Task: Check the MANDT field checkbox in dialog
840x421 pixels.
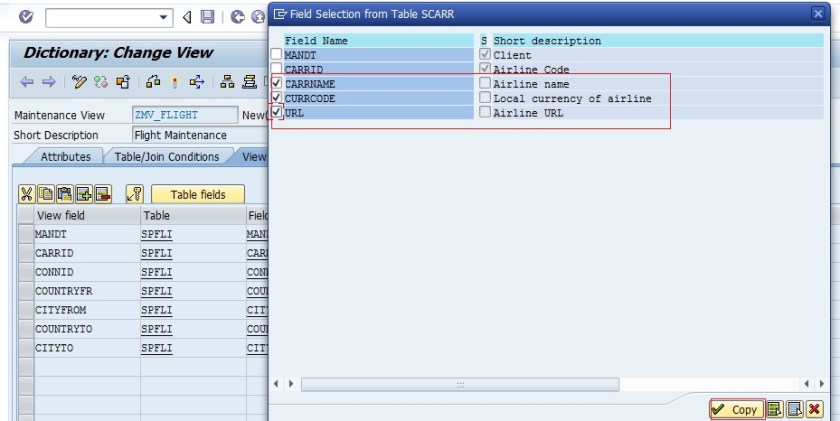Action: [276, 54]
